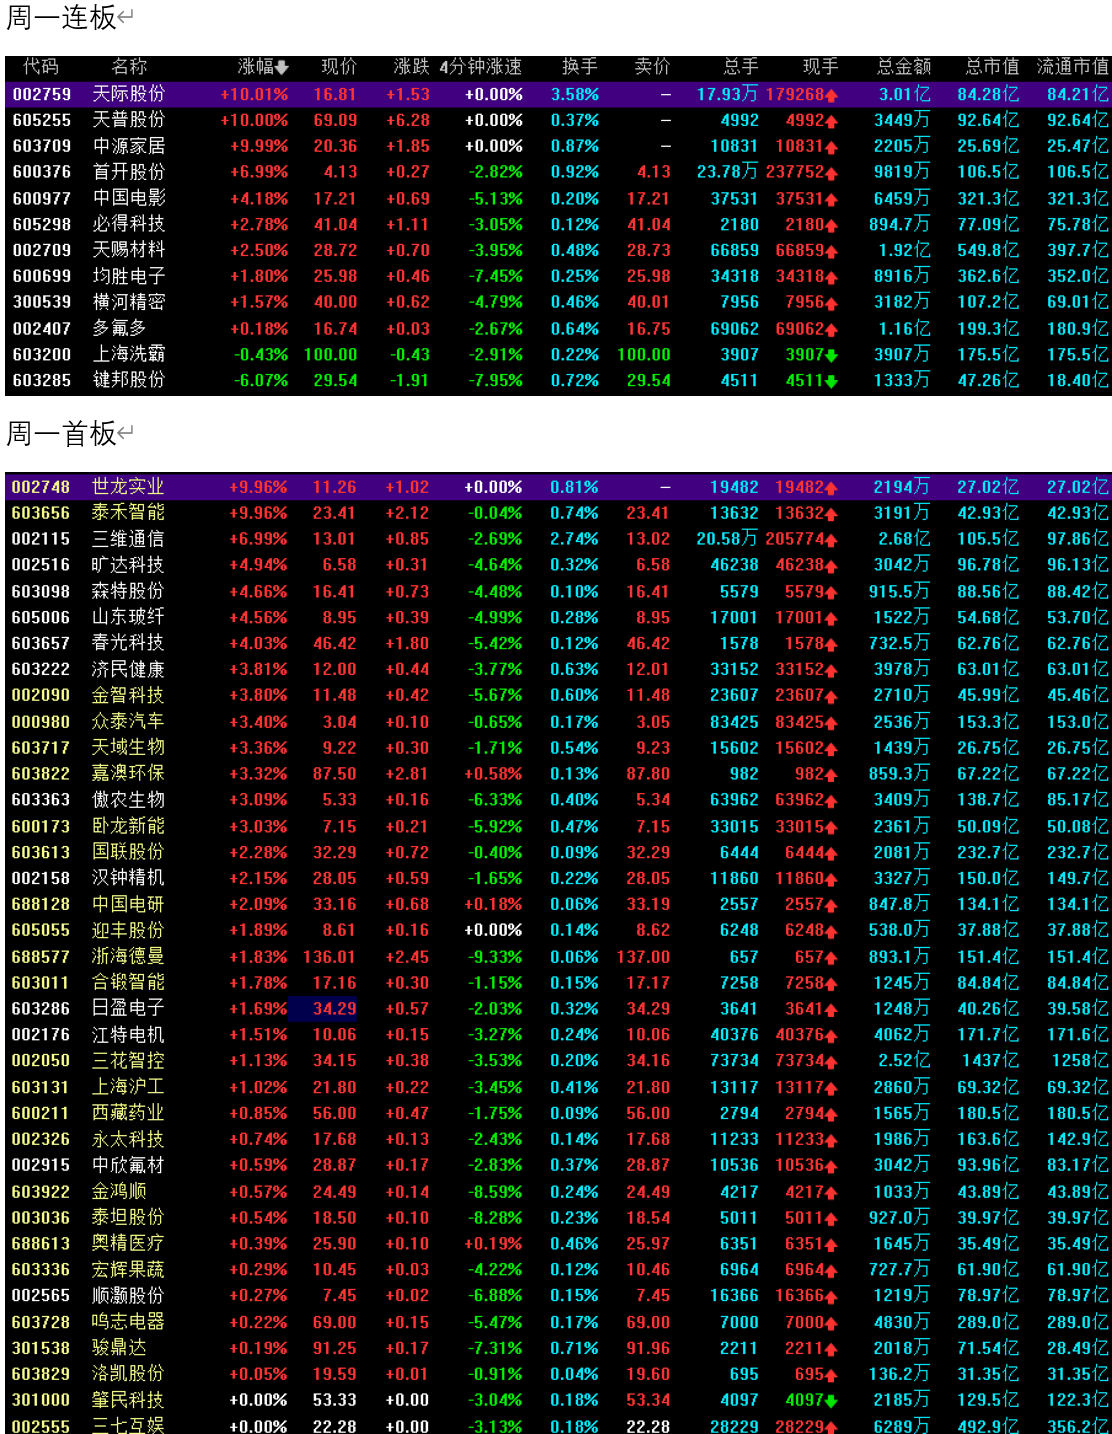Select the 济民健康 stock name
Viewport: 1112px width, 1434px height.
click(x=129, y=669)
